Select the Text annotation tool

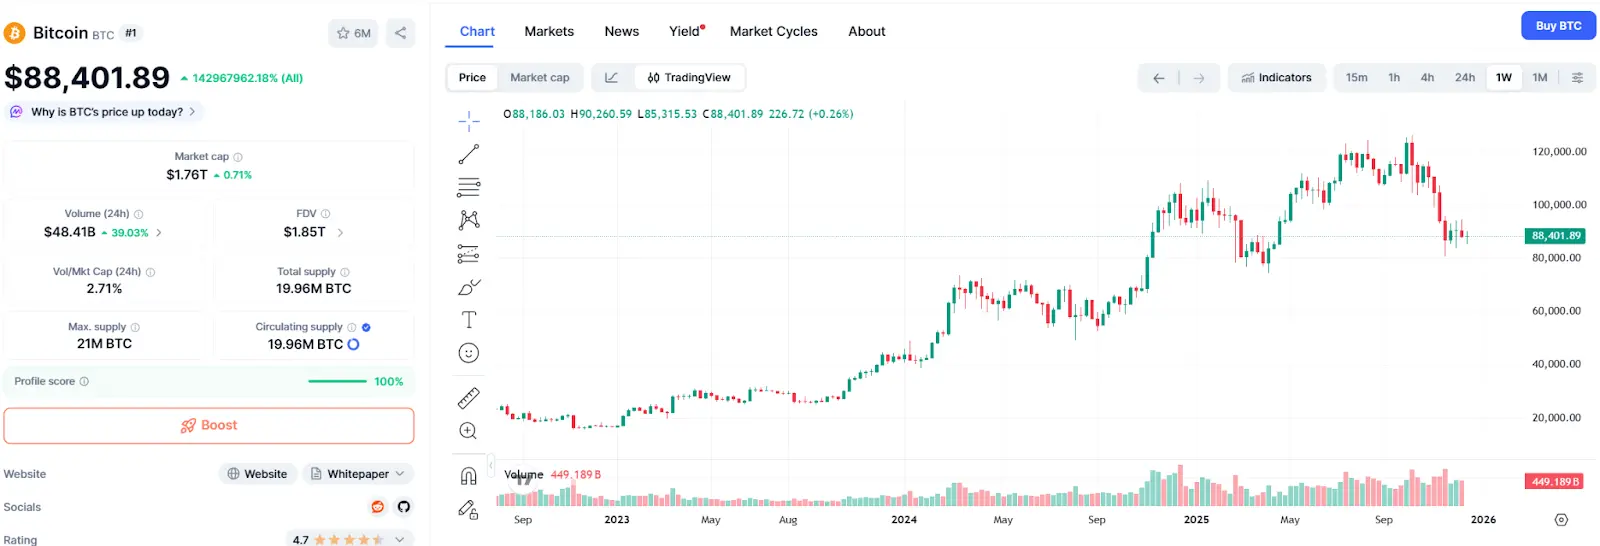pyautogui.click(x=468, y=320)
